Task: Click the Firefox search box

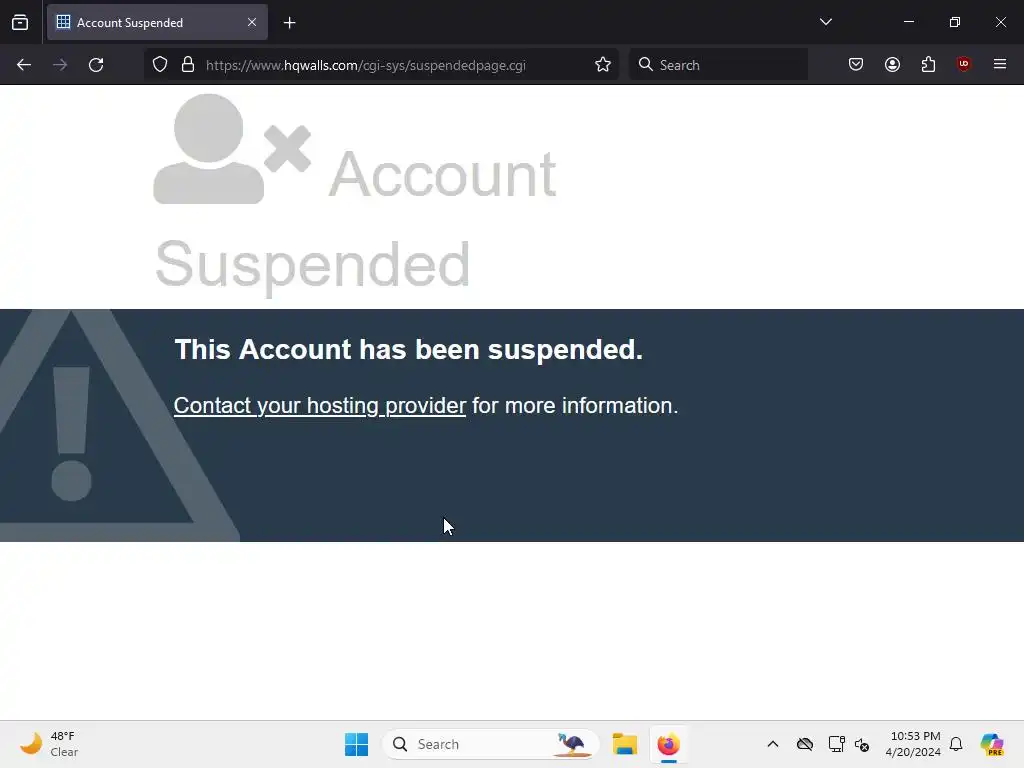Action: click(718, 65)
